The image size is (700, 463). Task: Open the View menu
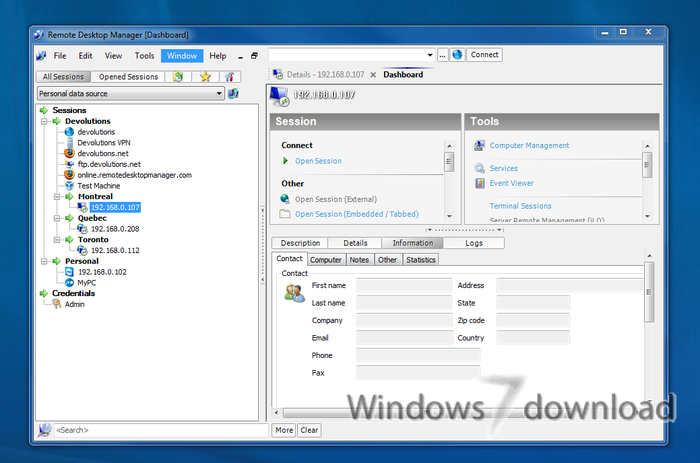[x=113, y=56]
